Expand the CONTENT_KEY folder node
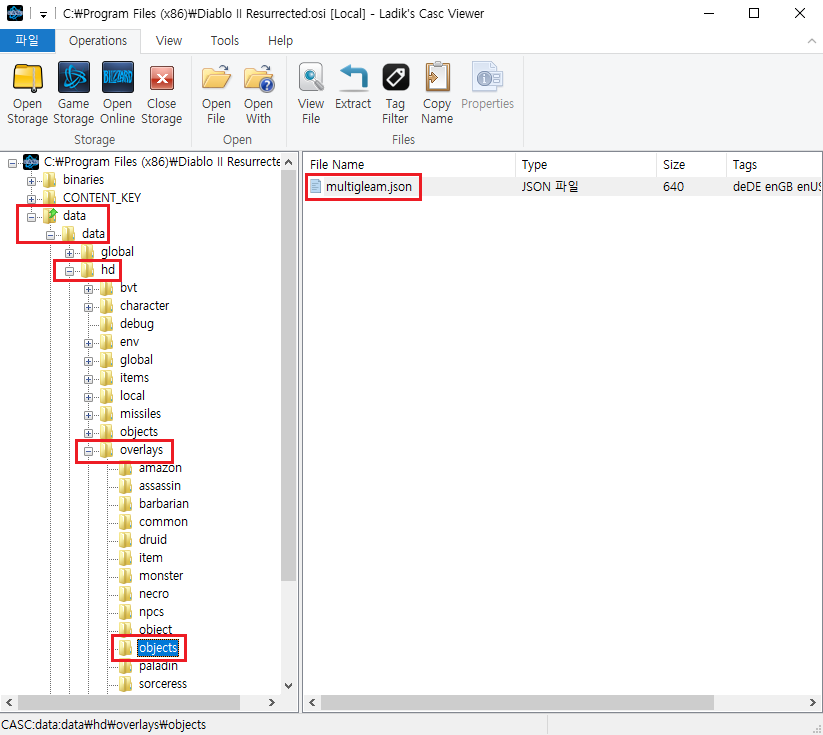This screenshot has width=823, height=735. (31, 200)
